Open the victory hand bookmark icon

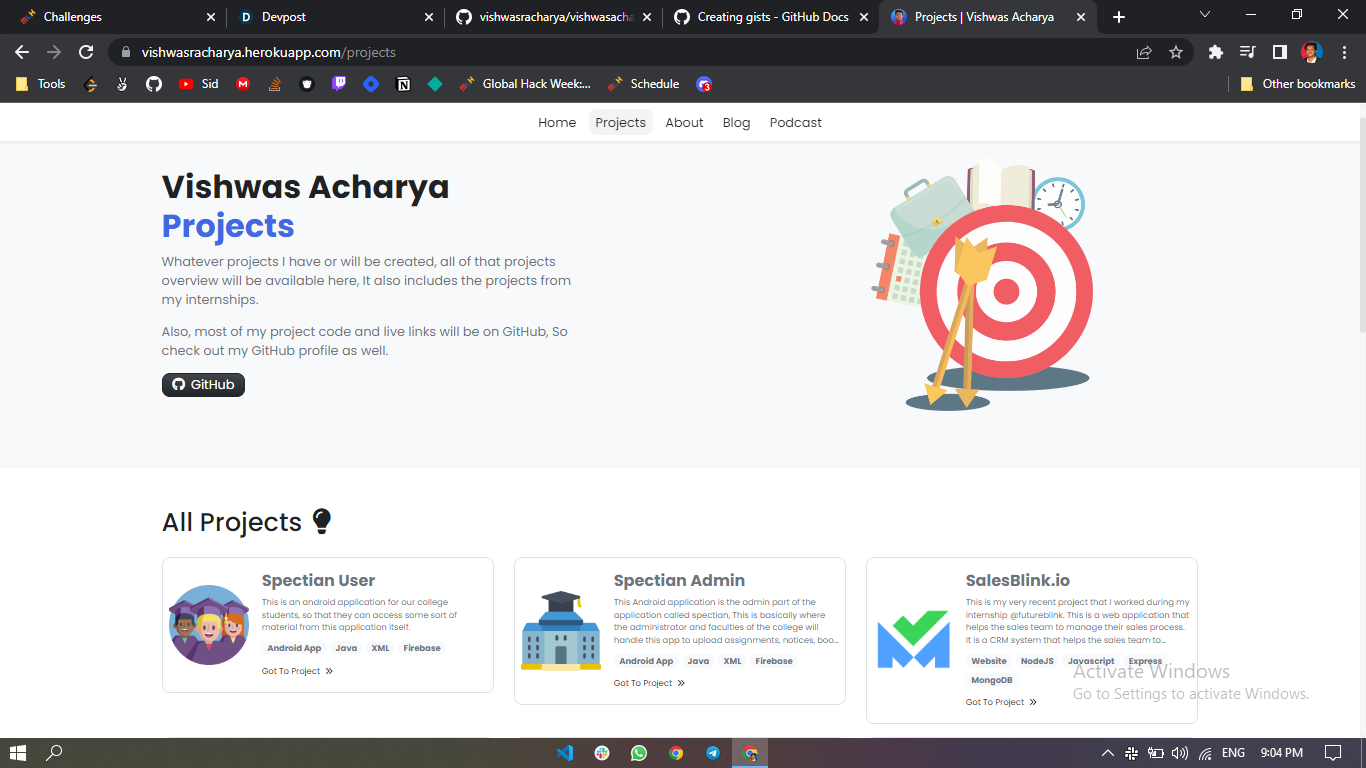[122, 84]
